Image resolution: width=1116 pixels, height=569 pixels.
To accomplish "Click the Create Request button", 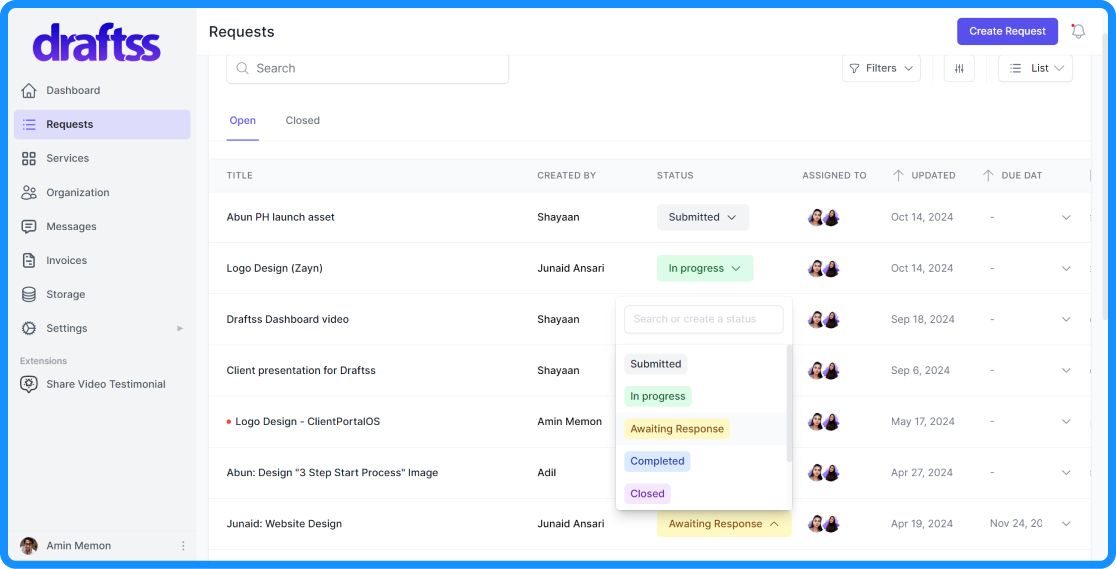I will [x=1007, y=31].
